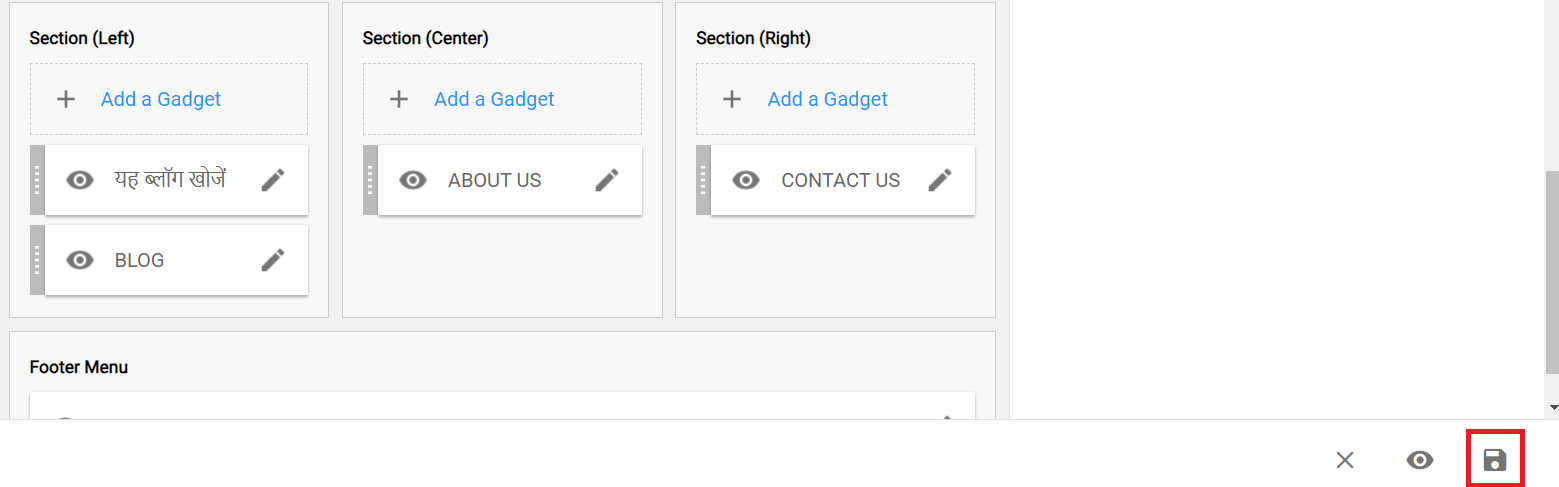The height and width of the screenshot is (487, 1559).
Task: Click the save floppy disk icon
Action: (x=1495, y=460)
